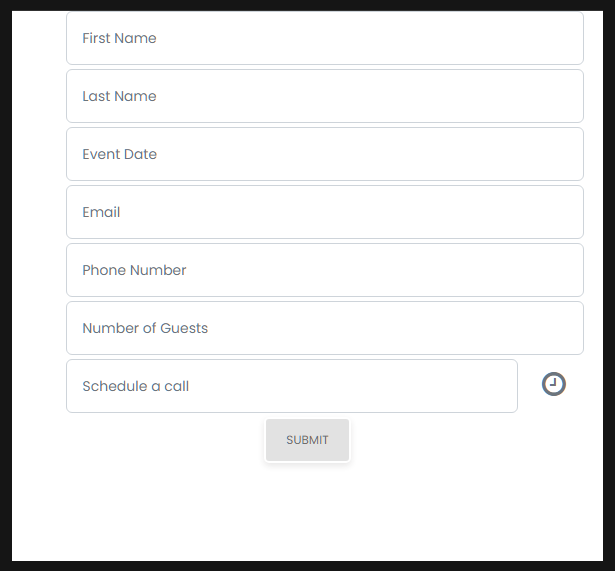Click the right end of the Email box

tap(565, 212)
